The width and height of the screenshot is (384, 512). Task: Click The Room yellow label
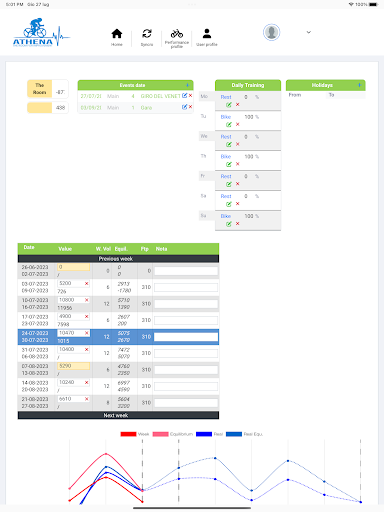(x=39, y=89)
